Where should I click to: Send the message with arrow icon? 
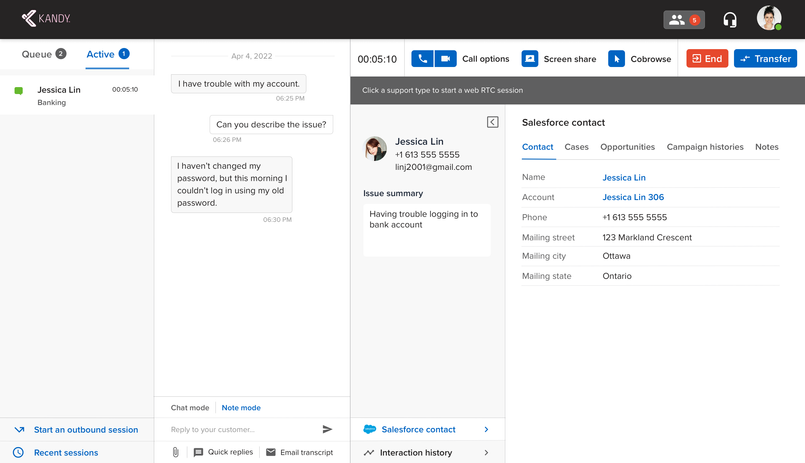click(x=327, y=429)
